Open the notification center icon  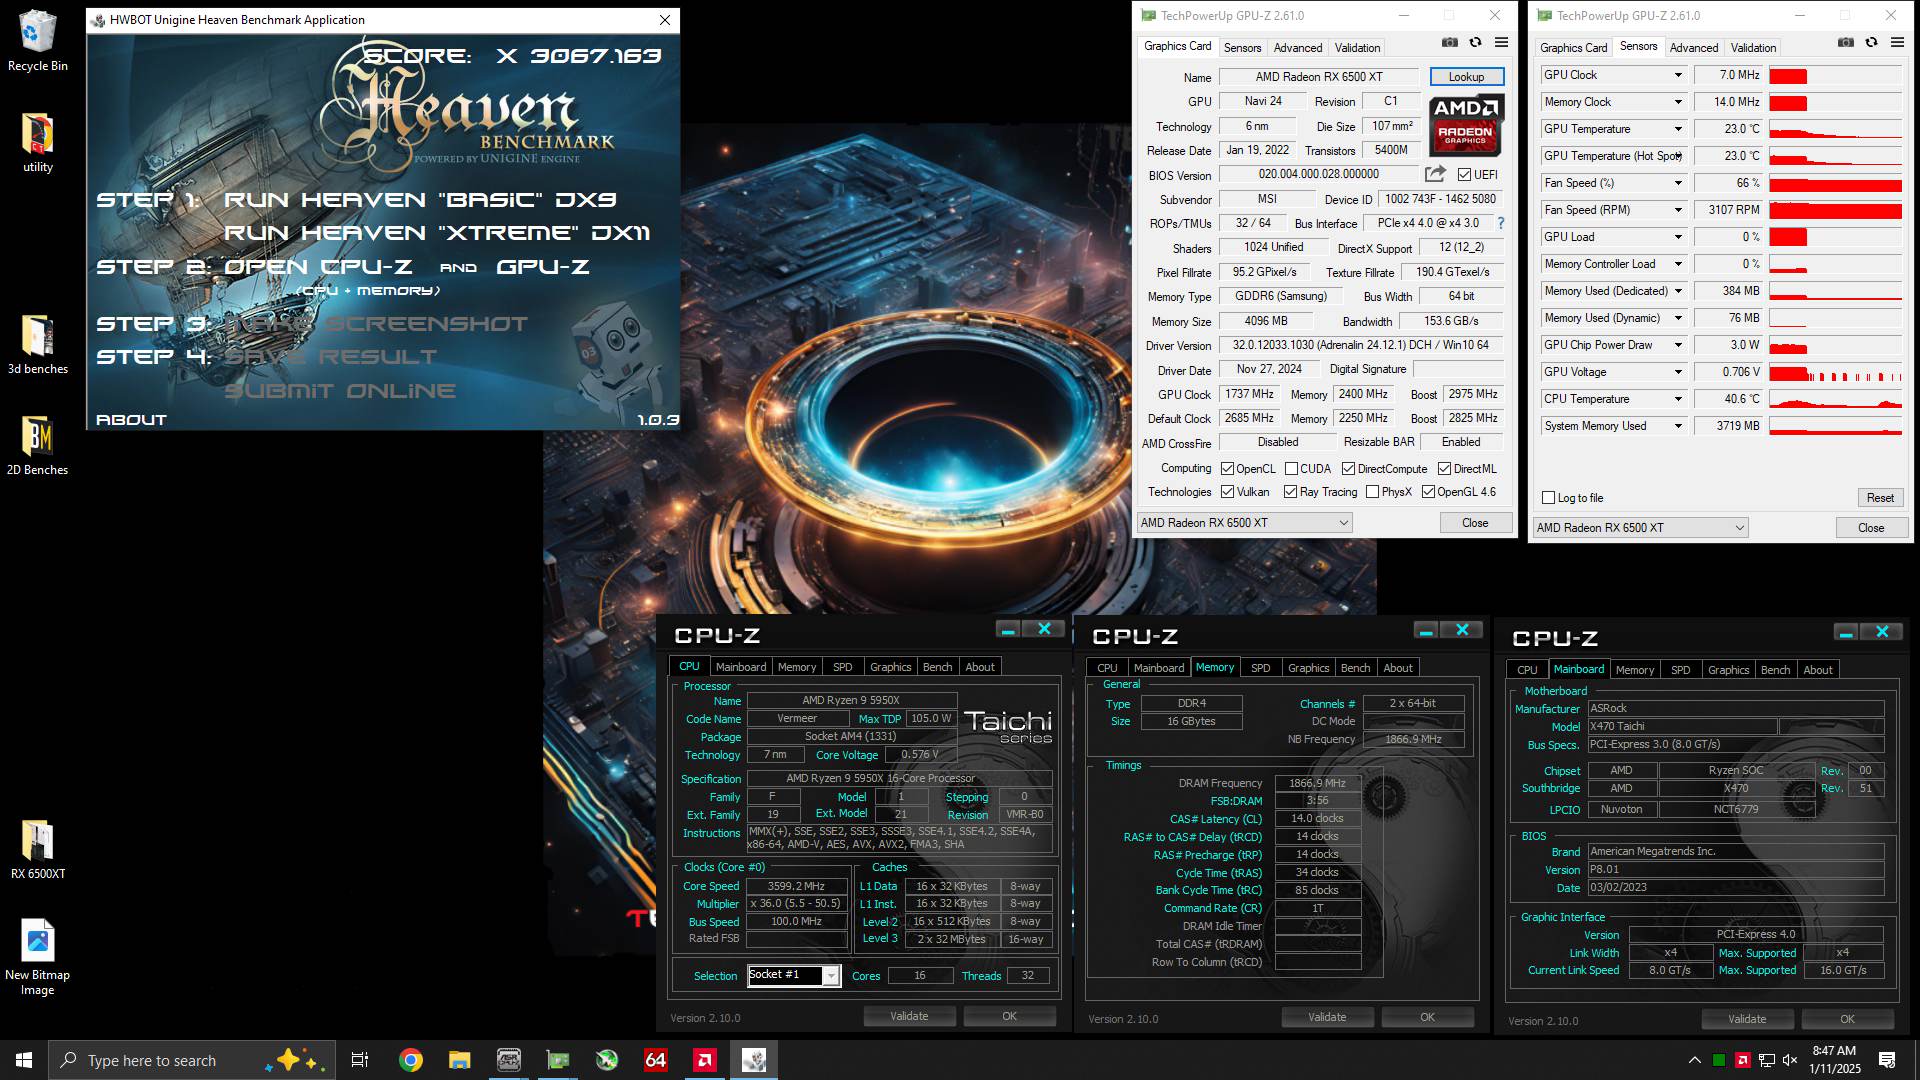(1887, 1060)
